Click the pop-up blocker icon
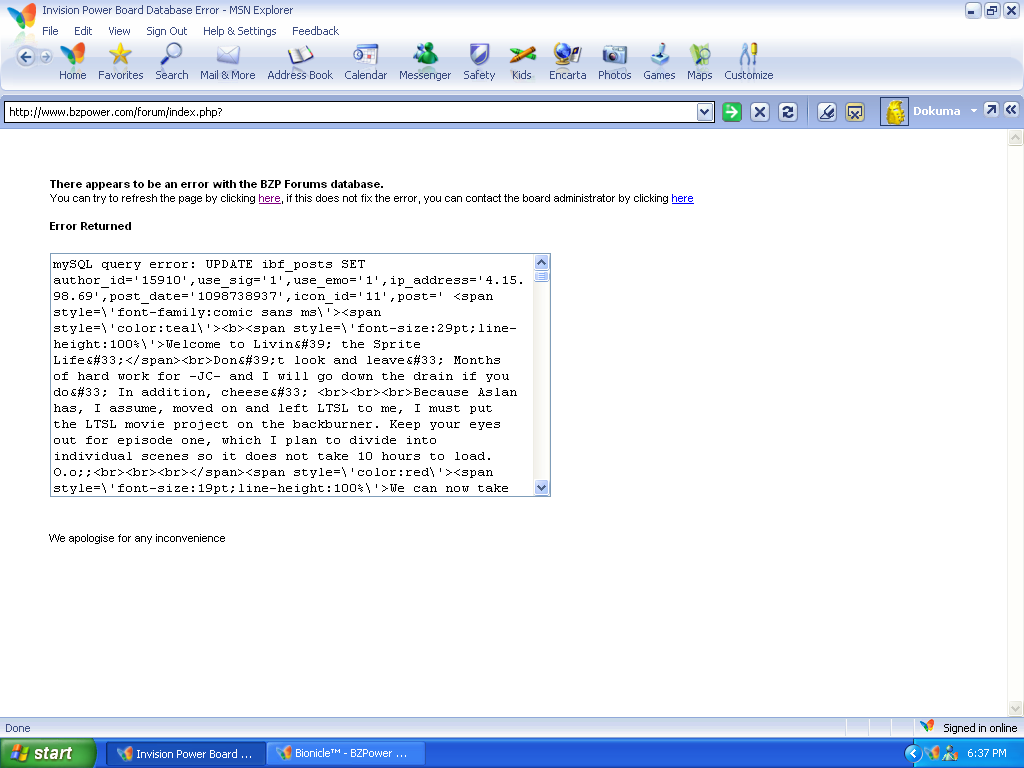1024x768 pixels. coord(855,112)
